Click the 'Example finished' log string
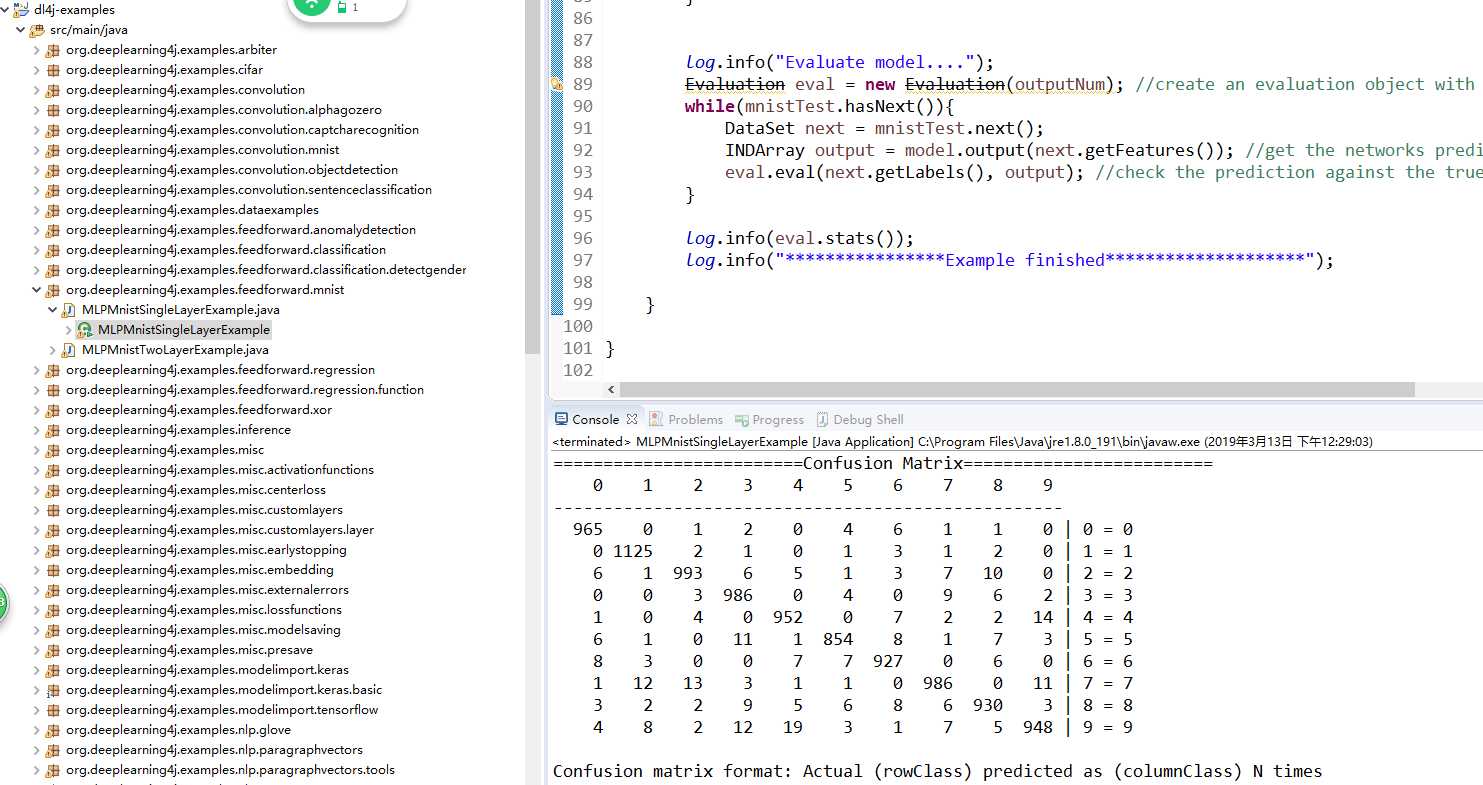 (x=1045, y=260)
